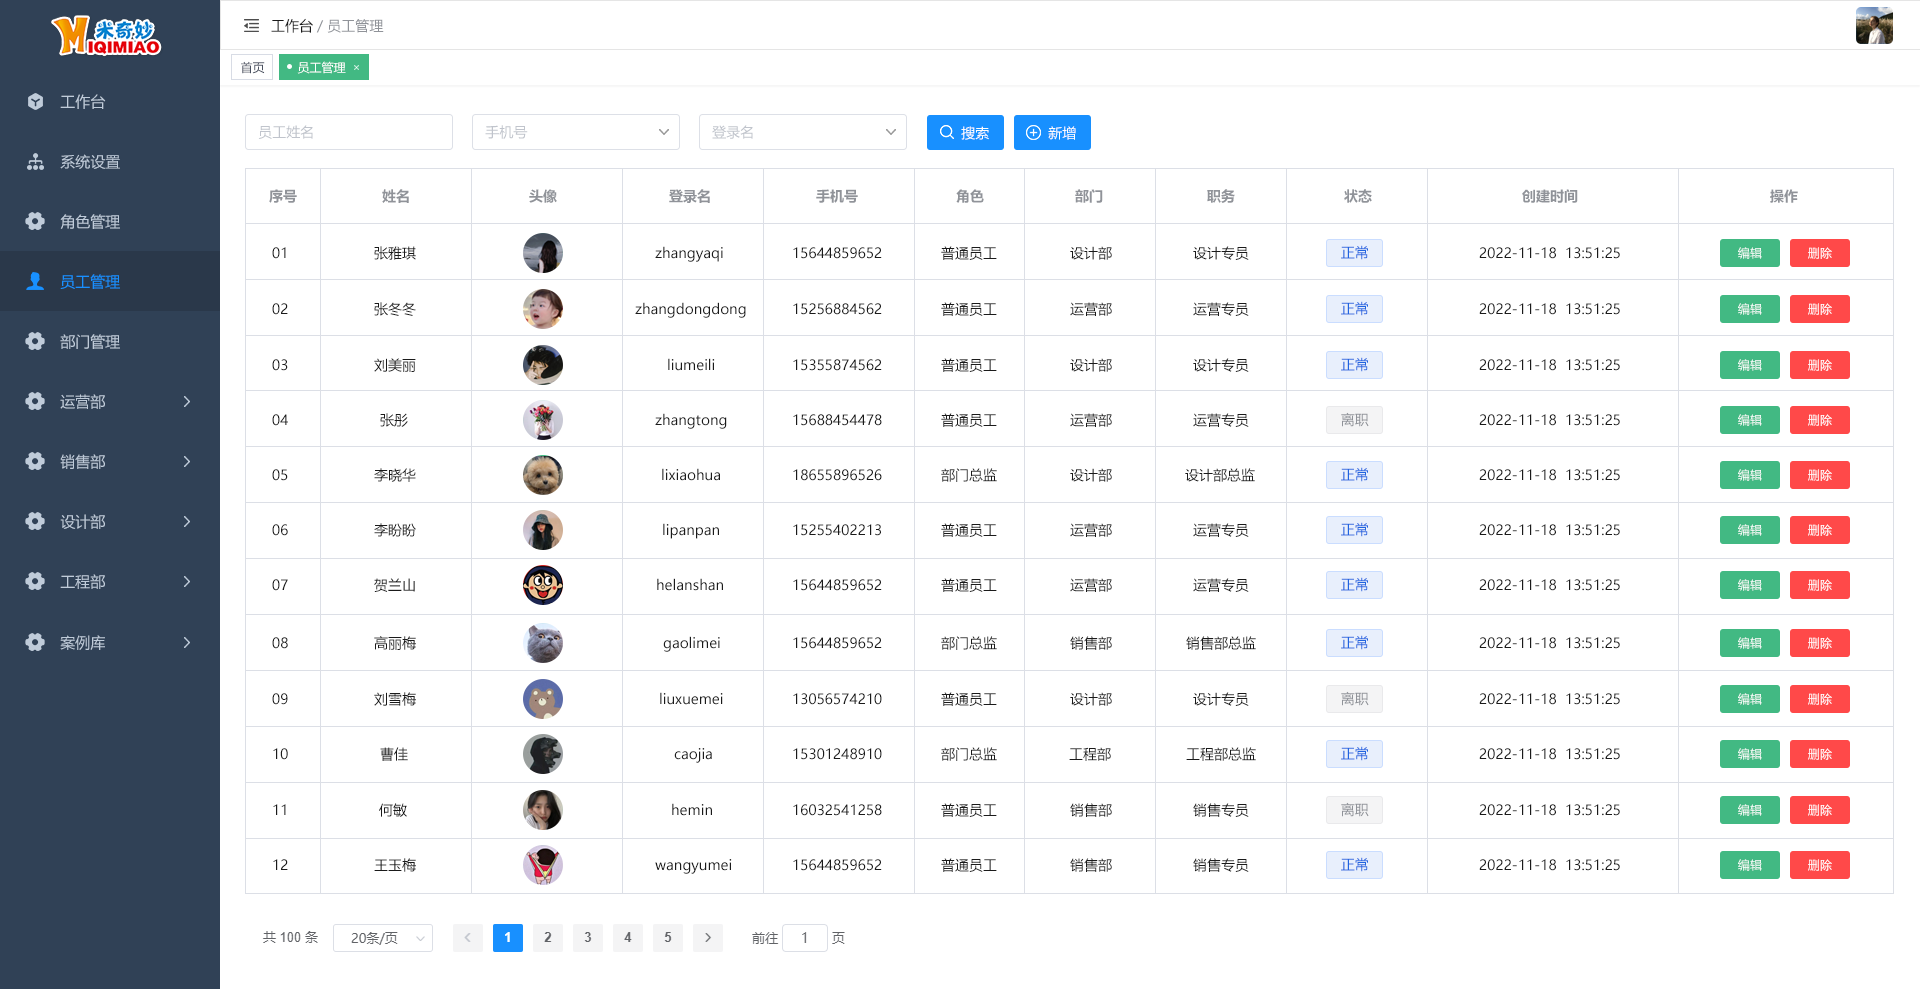Click the 新增 button
This screenshot has width=1920, height=989.
pos(1052,132)
